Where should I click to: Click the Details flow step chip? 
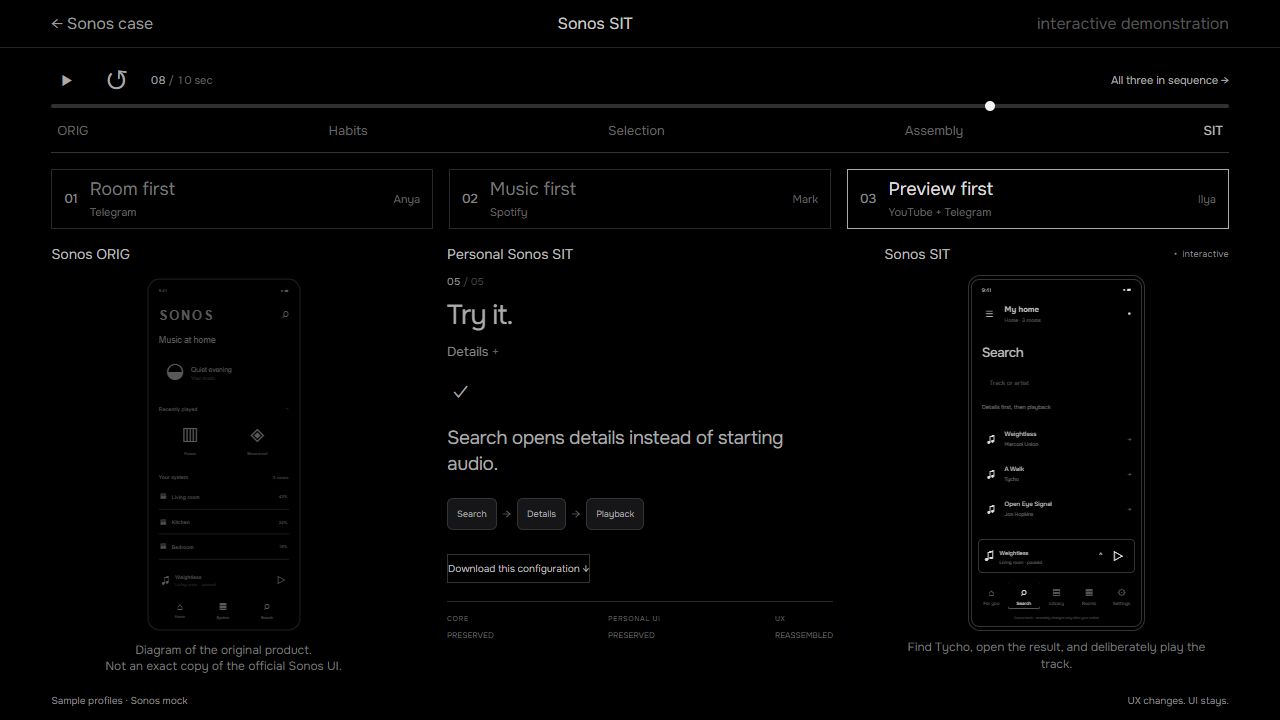541,514
